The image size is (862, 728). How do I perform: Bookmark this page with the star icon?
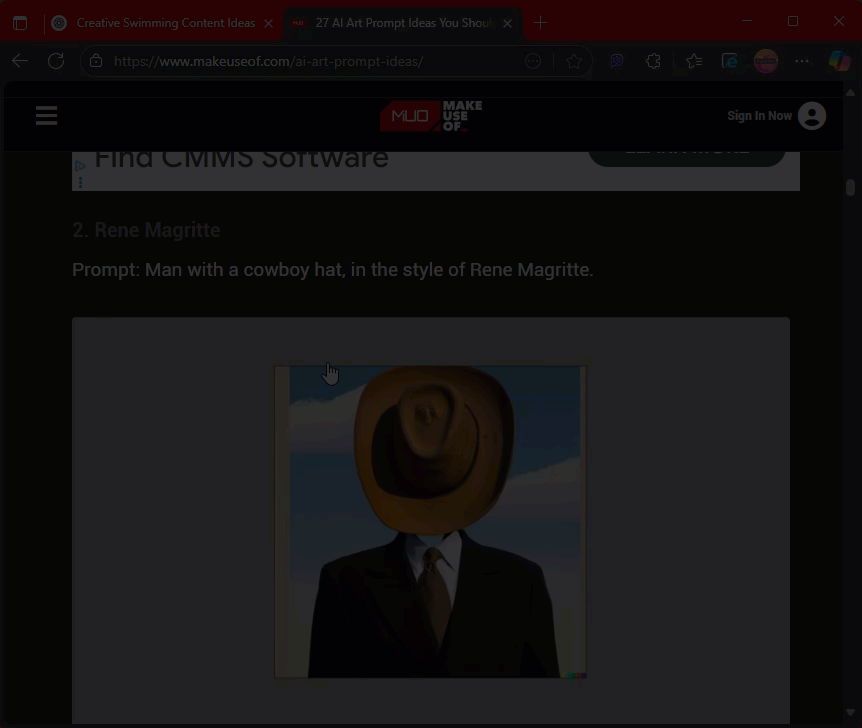(573, 61)
